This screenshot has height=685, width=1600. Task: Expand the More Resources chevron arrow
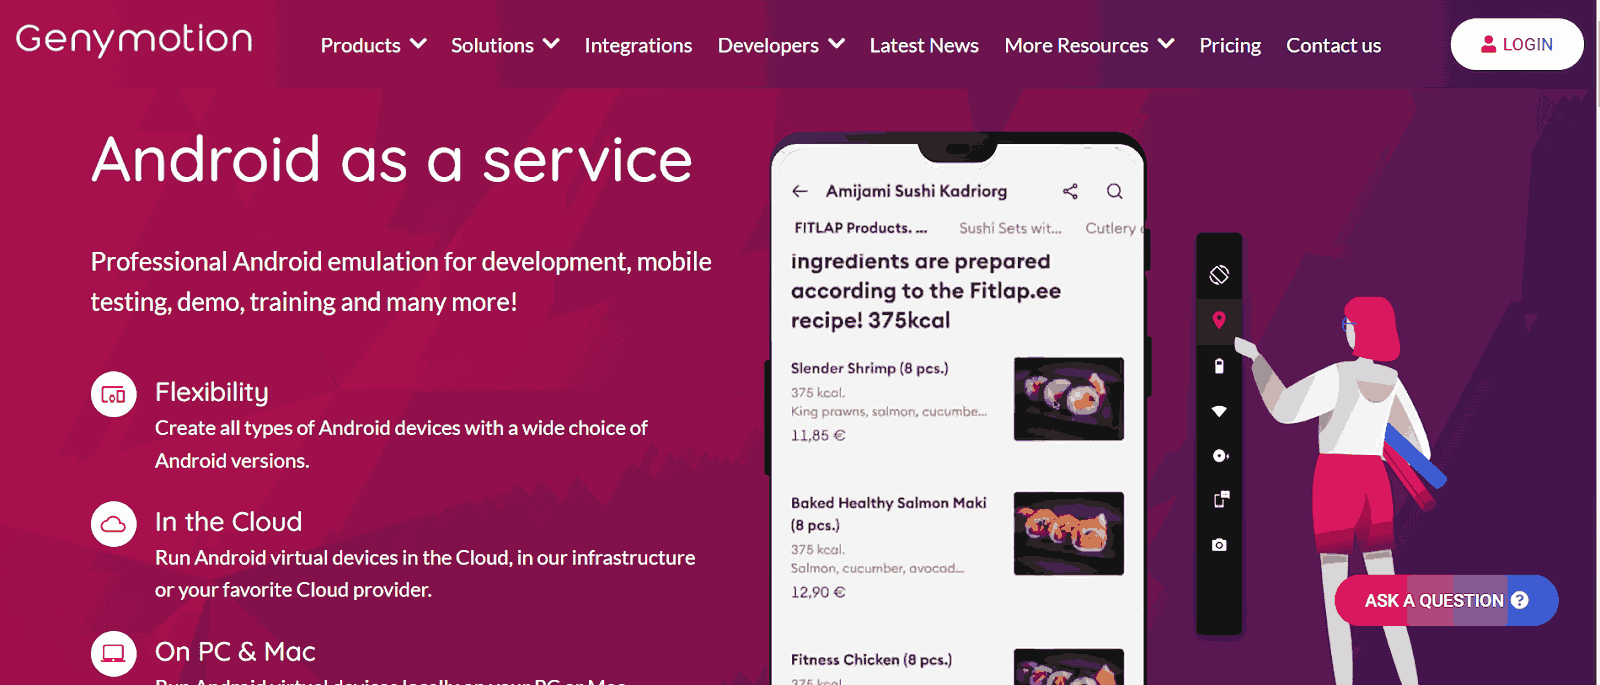[x=1166, y=44]
